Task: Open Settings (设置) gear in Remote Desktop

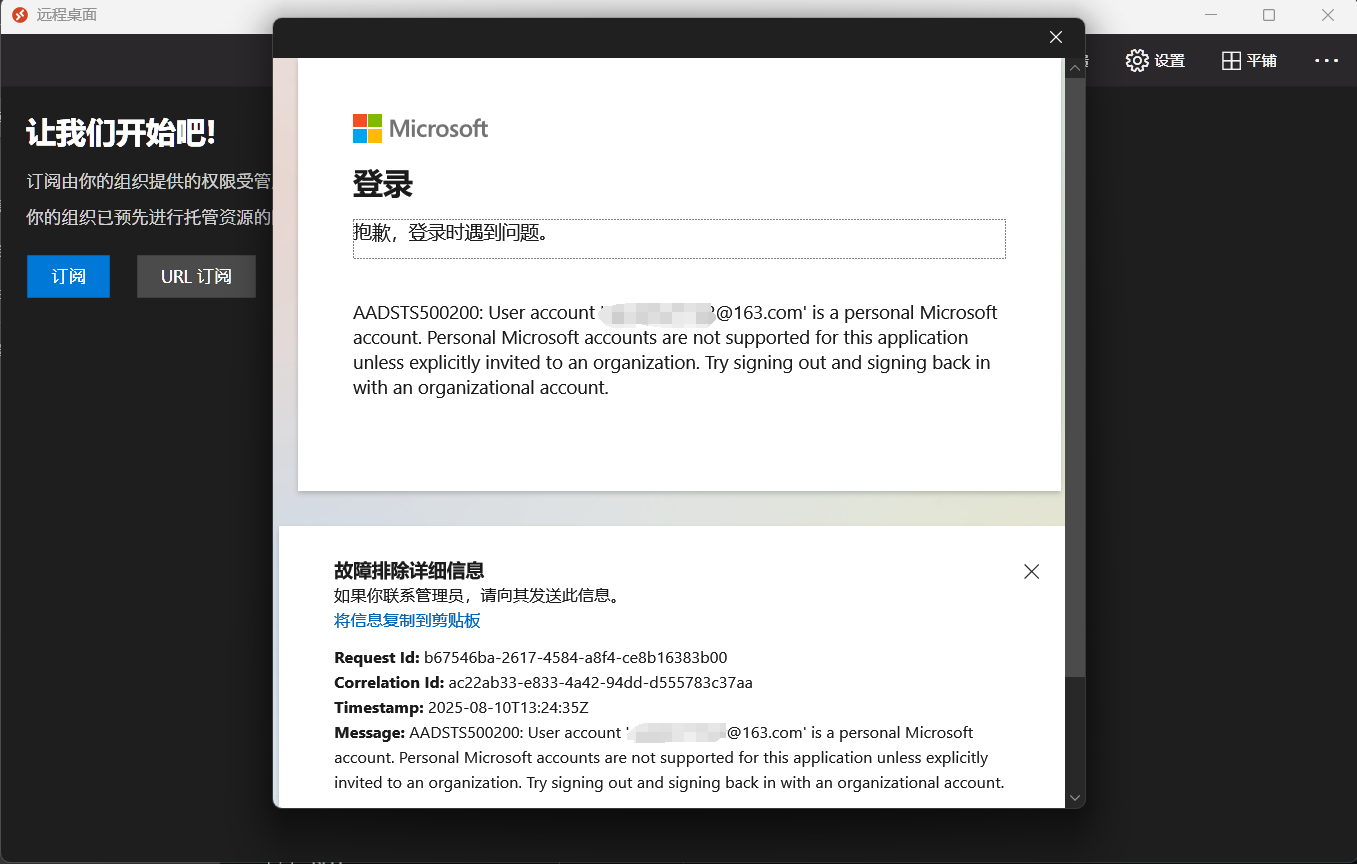Action: click(x=1155, y=60)
